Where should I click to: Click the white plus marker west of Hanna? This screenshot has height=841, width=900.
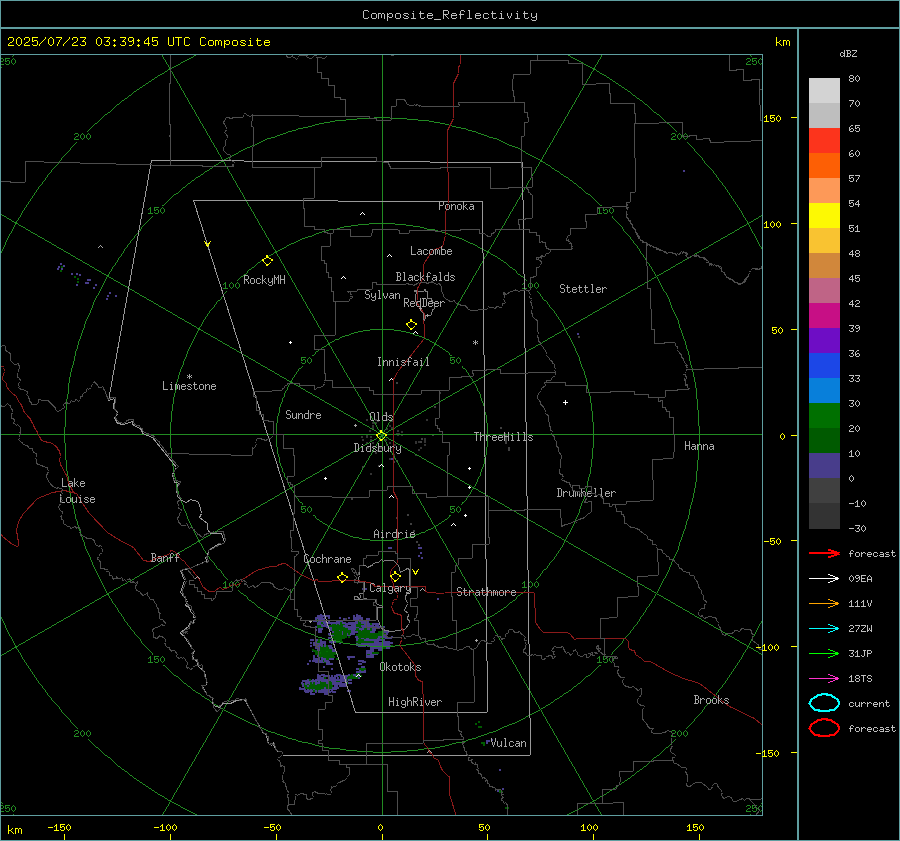coord(565,402)
